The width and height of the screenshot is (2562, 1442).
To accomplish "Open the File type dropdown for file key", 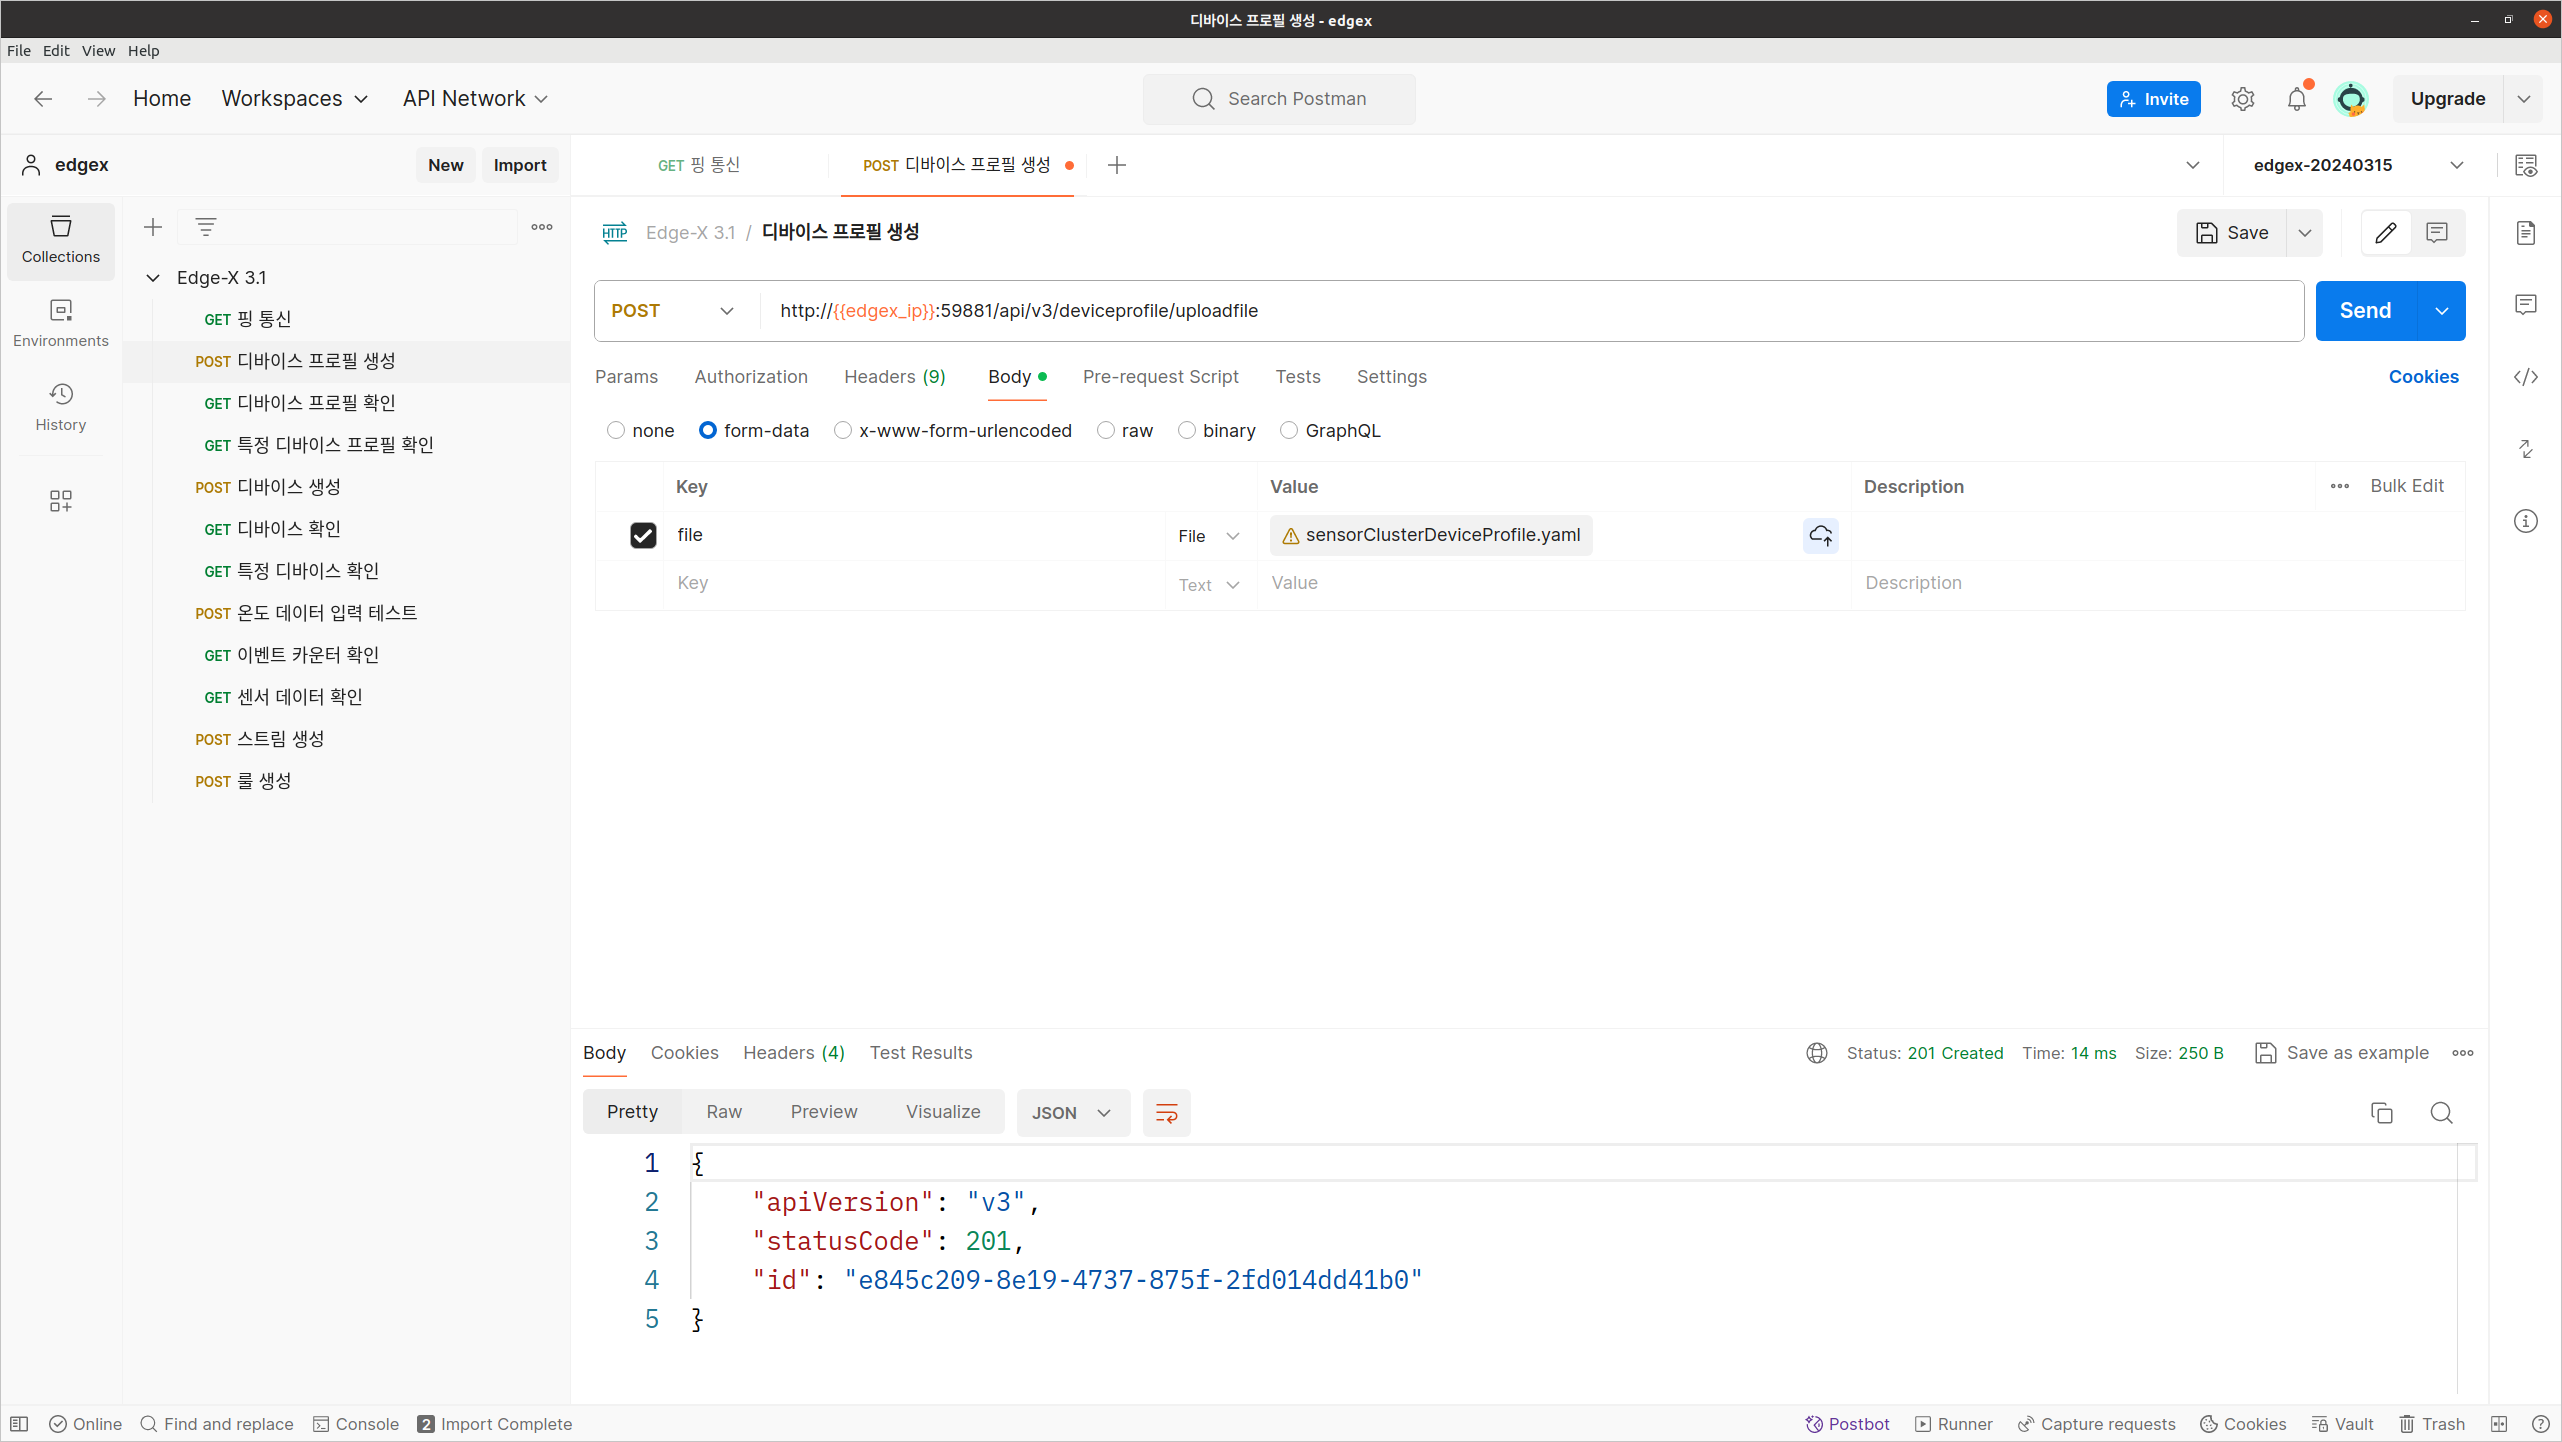I will point(1209,536).
